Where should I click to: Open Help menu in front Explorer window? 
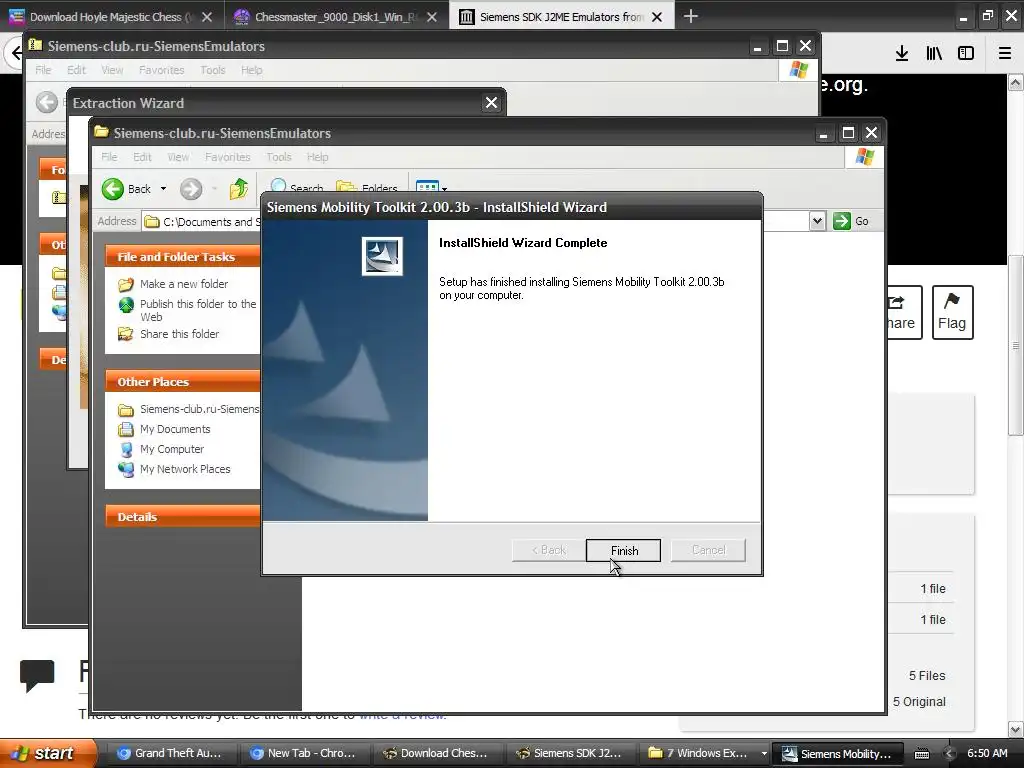[317, 157]
